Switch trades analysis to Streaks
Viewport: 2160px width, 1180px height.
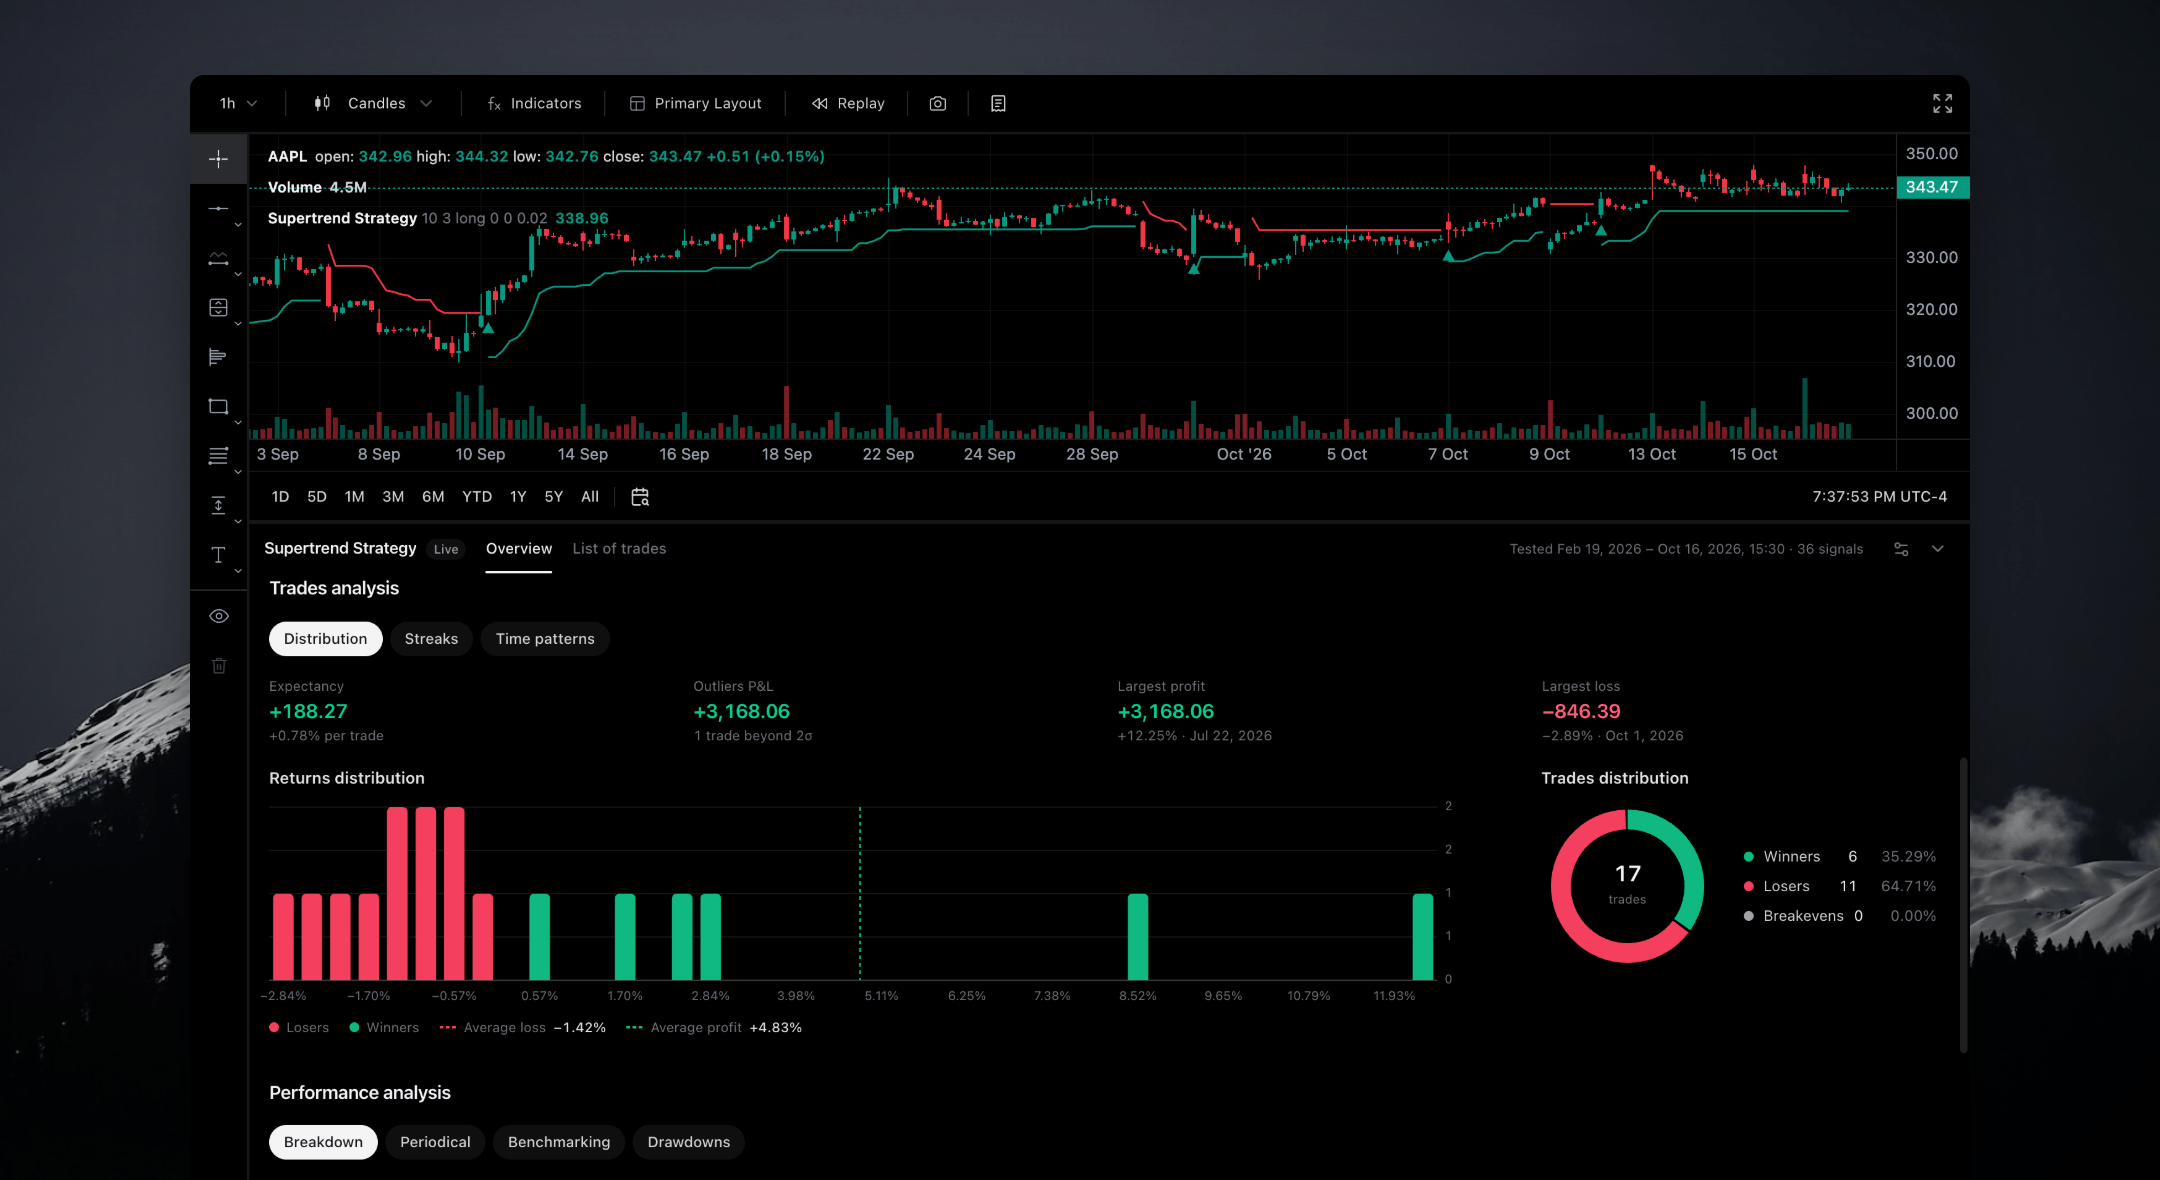tap(431, 639)
